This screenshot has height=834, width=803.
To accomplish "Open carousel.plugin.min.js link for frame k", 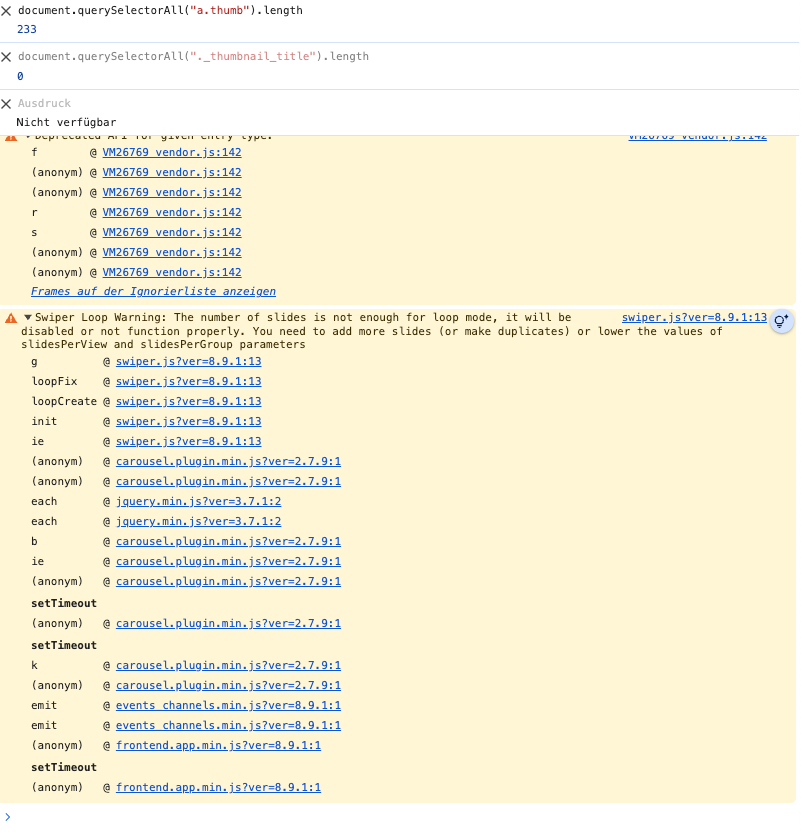I will (x=228, y=665).
